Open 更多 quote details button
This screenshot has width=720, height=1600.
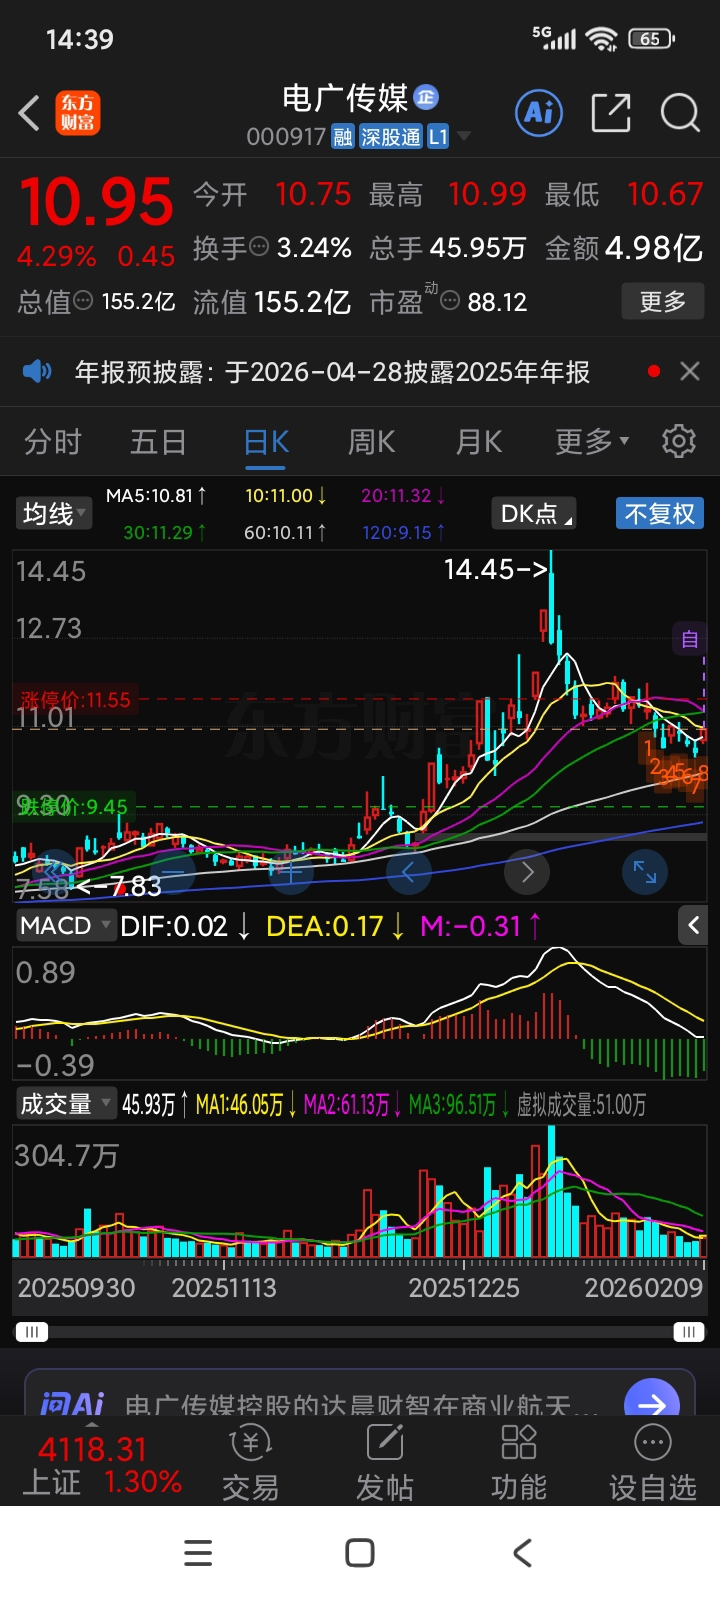(663, 301)
